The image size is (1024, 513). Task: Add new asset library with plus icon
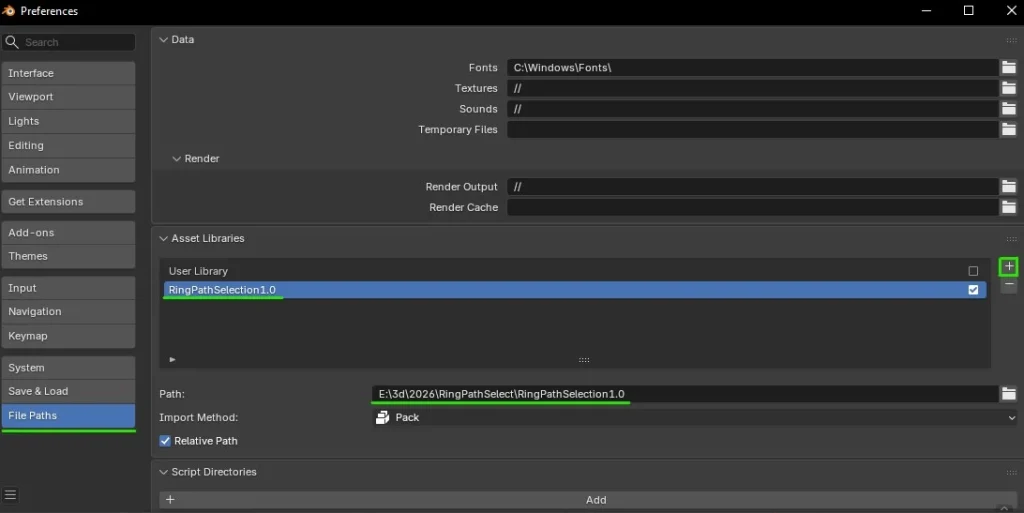pos(1009,267)
